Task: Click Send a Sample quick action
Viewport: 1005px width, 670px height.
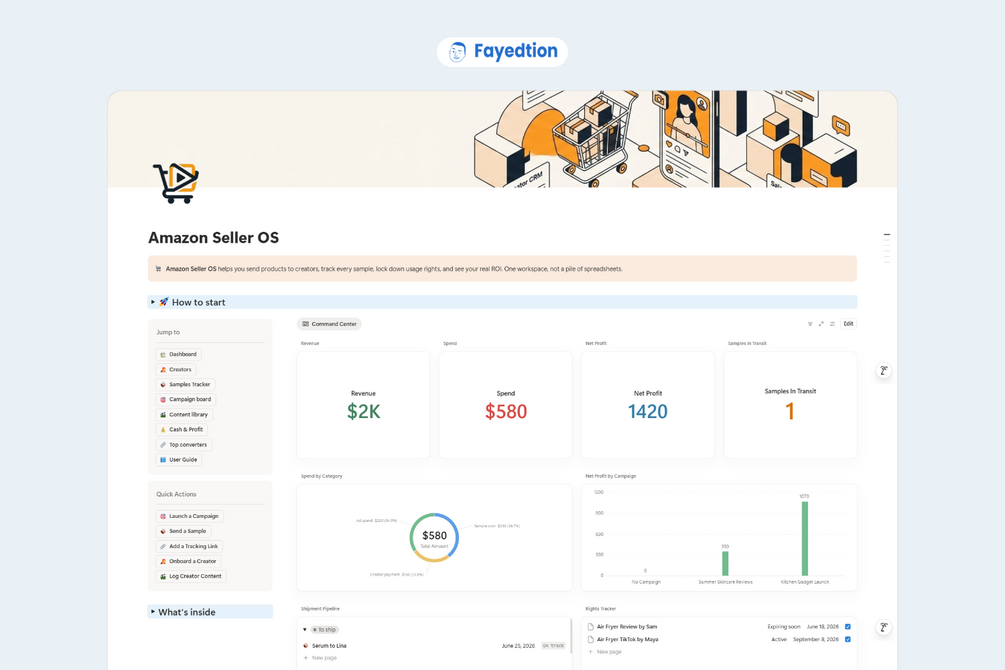Action: tap(183, 531)
